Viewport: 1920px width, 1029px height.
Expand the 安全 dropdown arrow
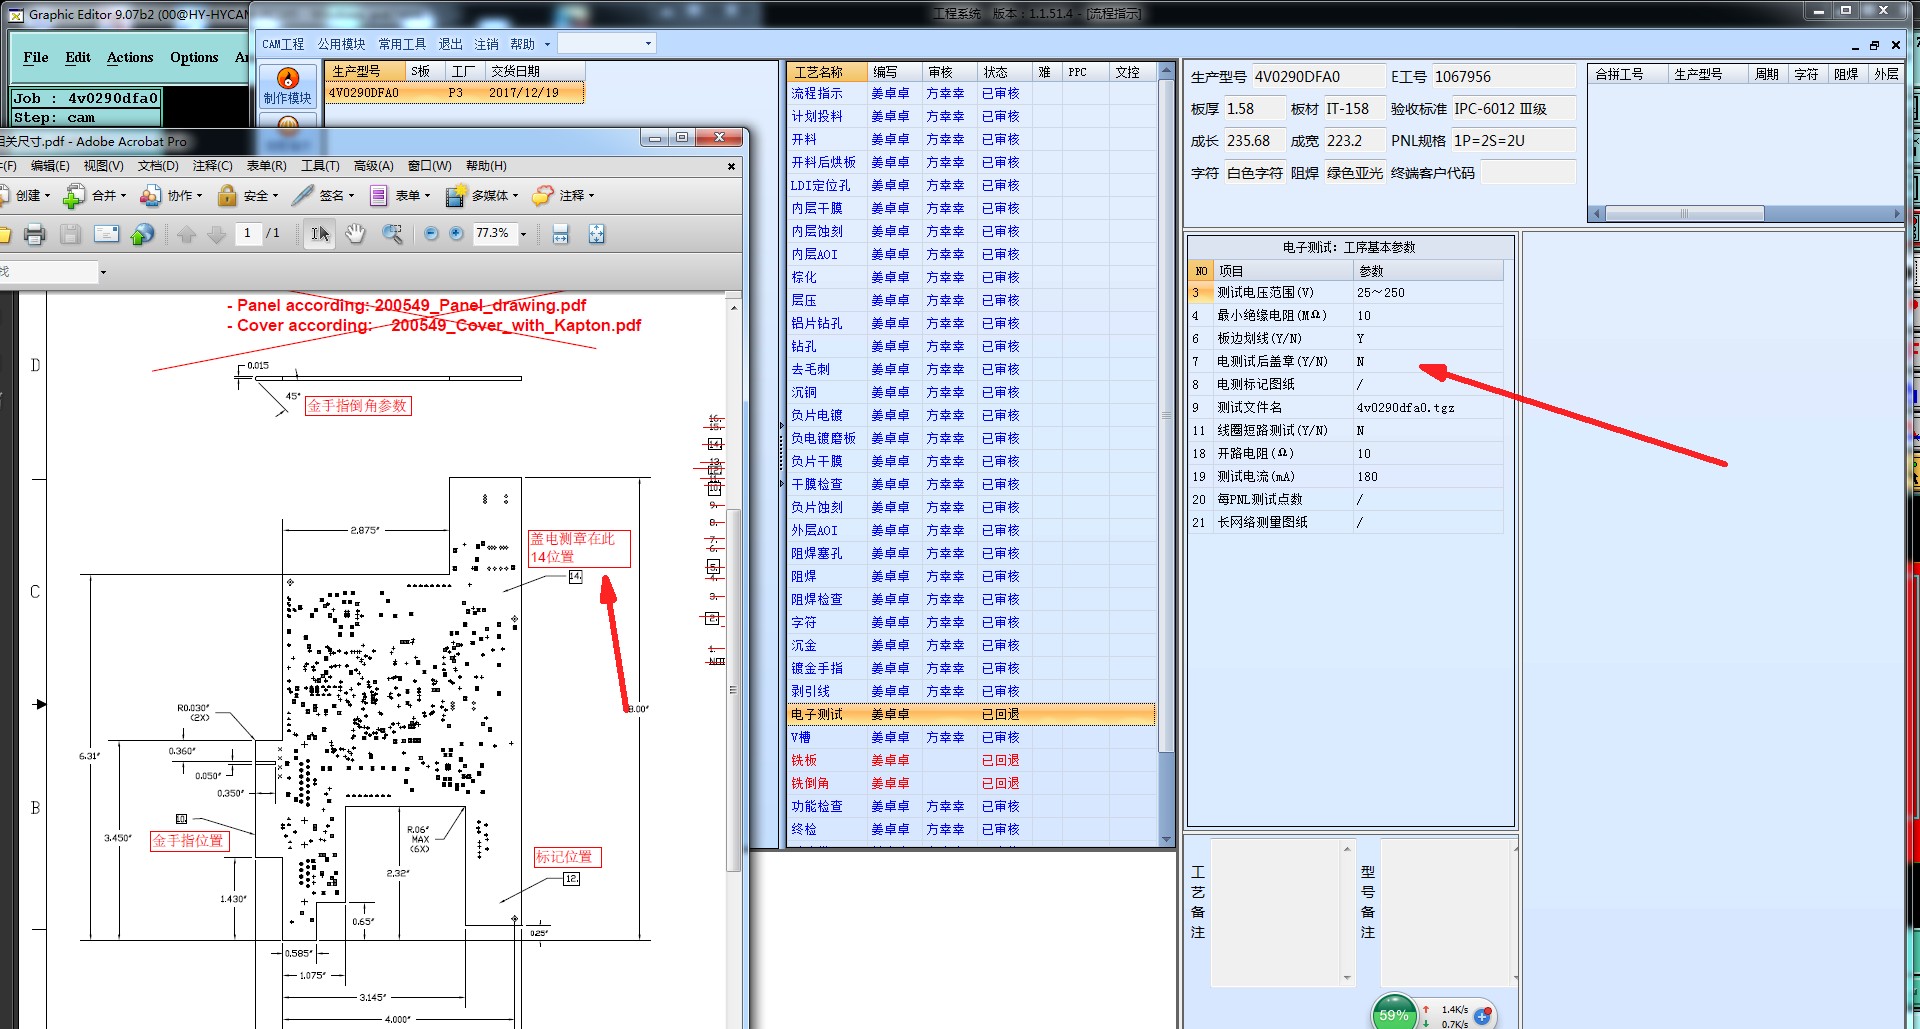tap(275, 196)
